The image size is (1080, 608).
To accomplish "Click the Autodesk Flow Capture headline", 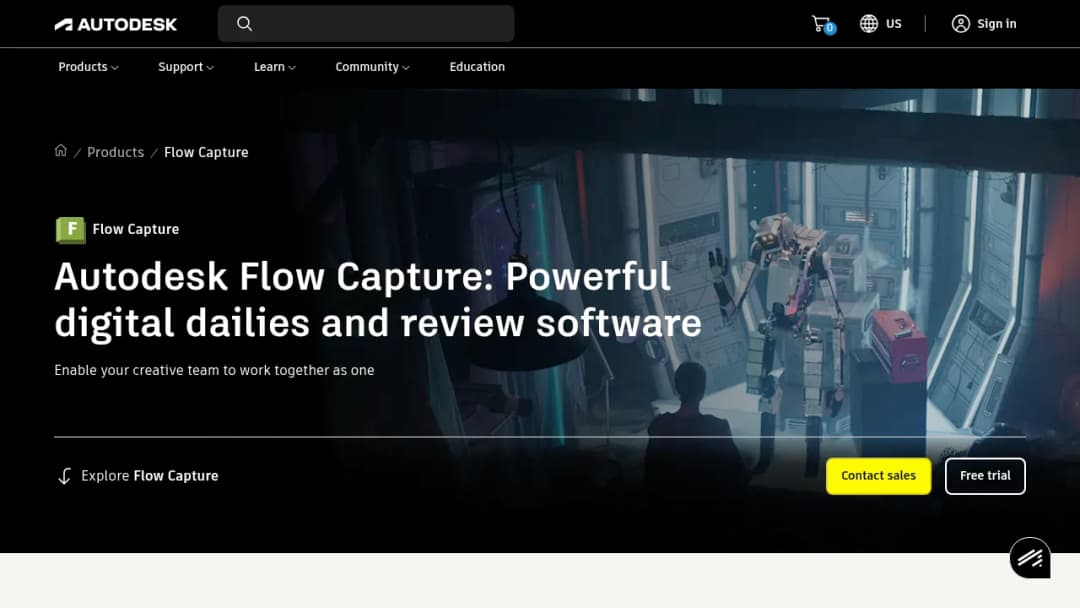I will pyautogui.click(x=378, y=300).
